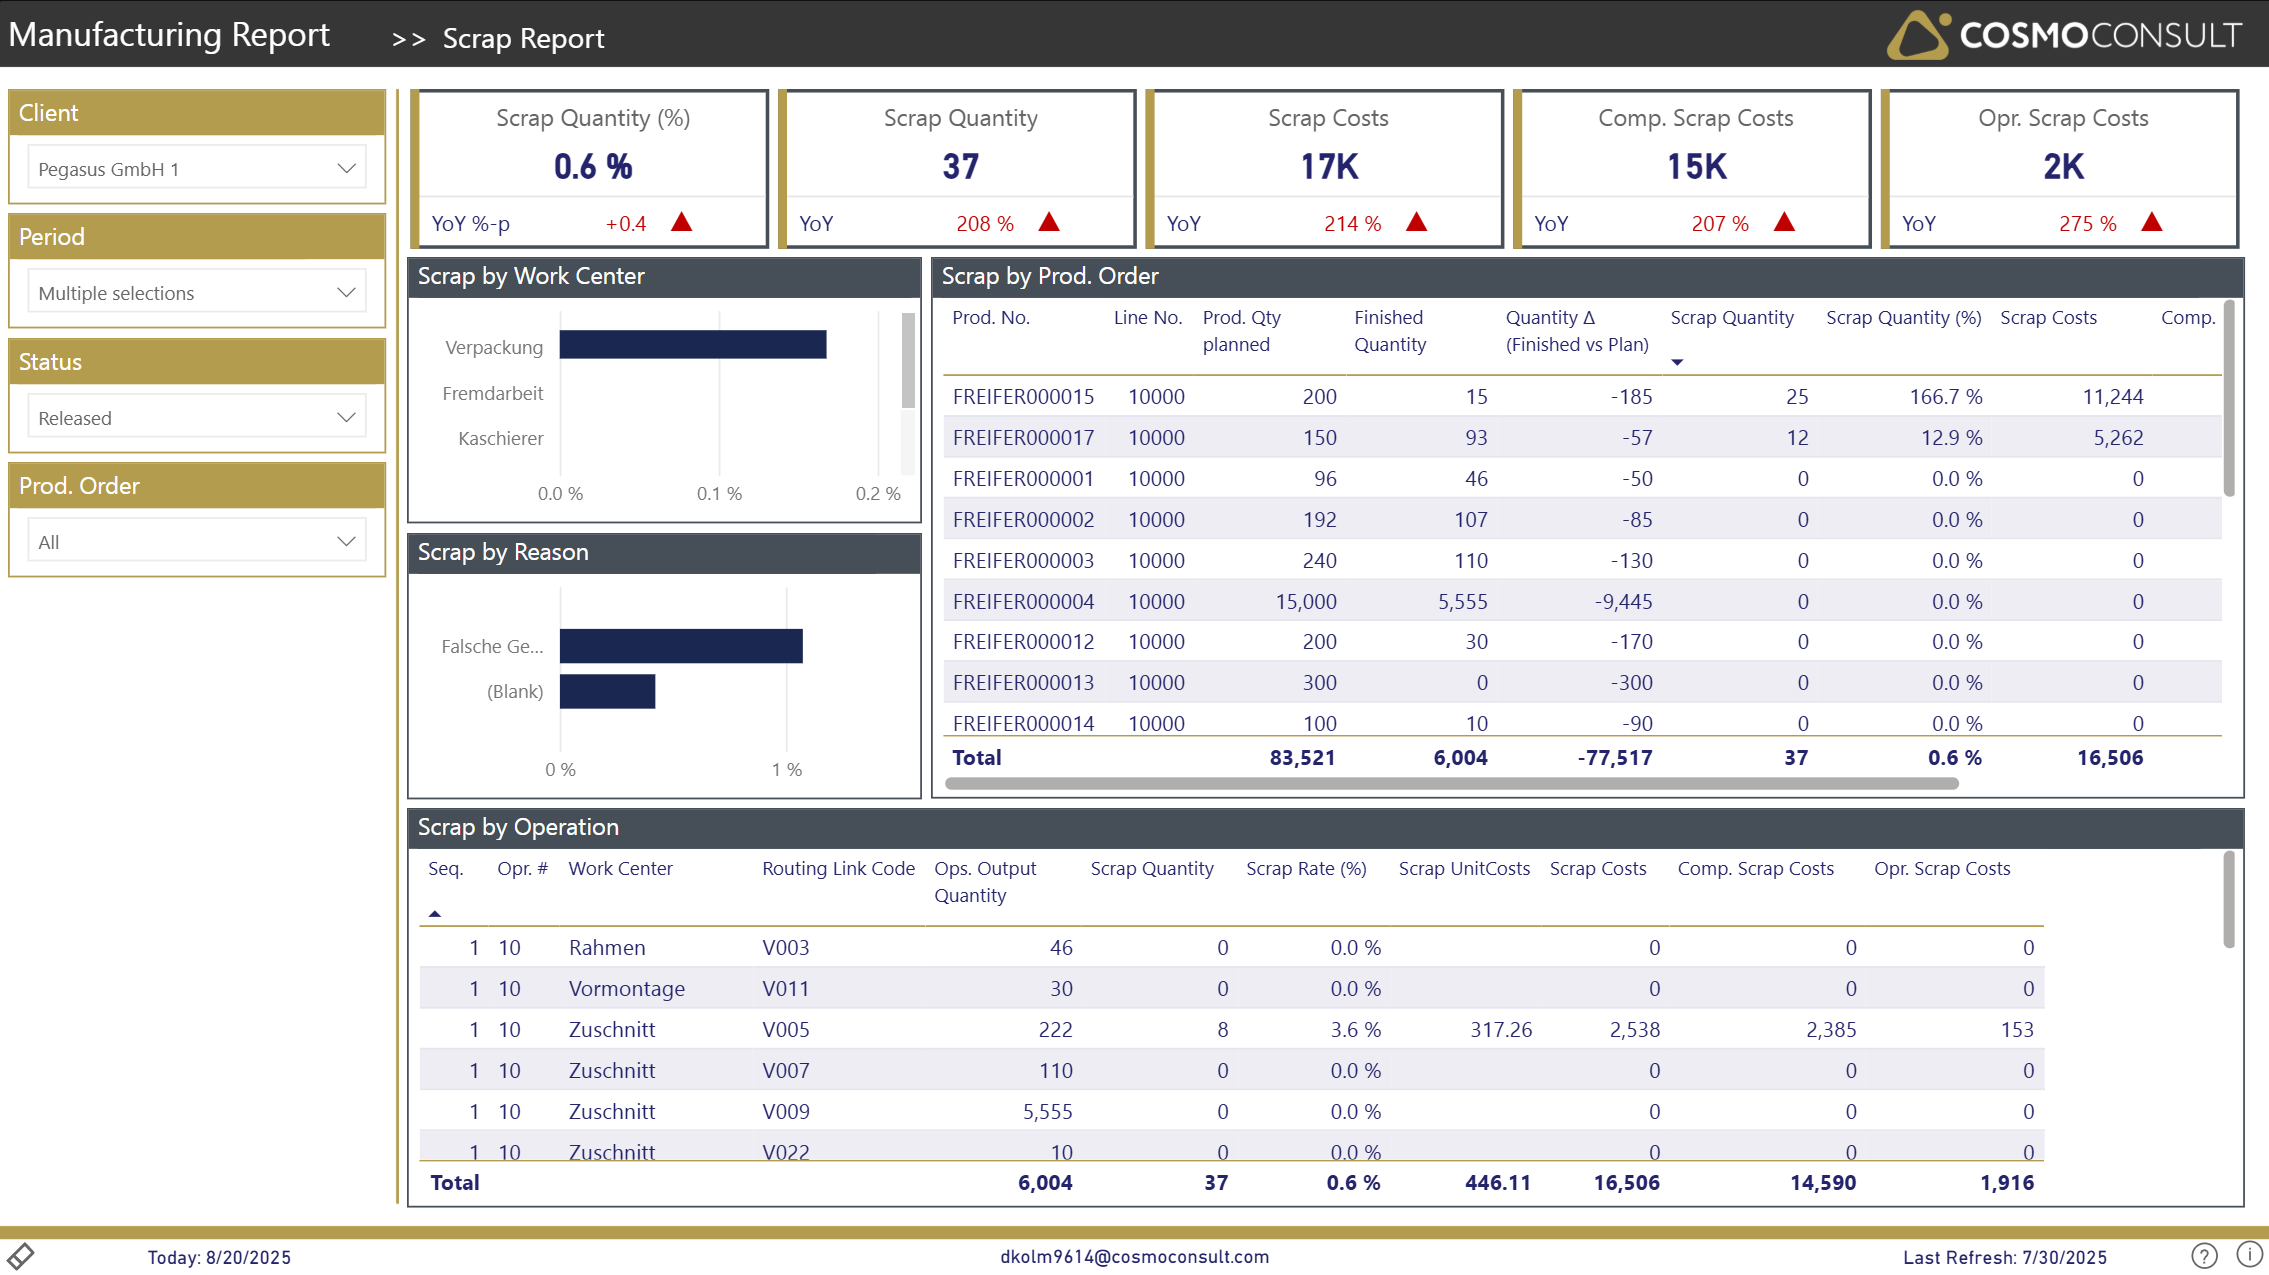Select the Verpackung bar in chart
Image resolution: width=2269 pixels, height=1275 pixels.
692,345
